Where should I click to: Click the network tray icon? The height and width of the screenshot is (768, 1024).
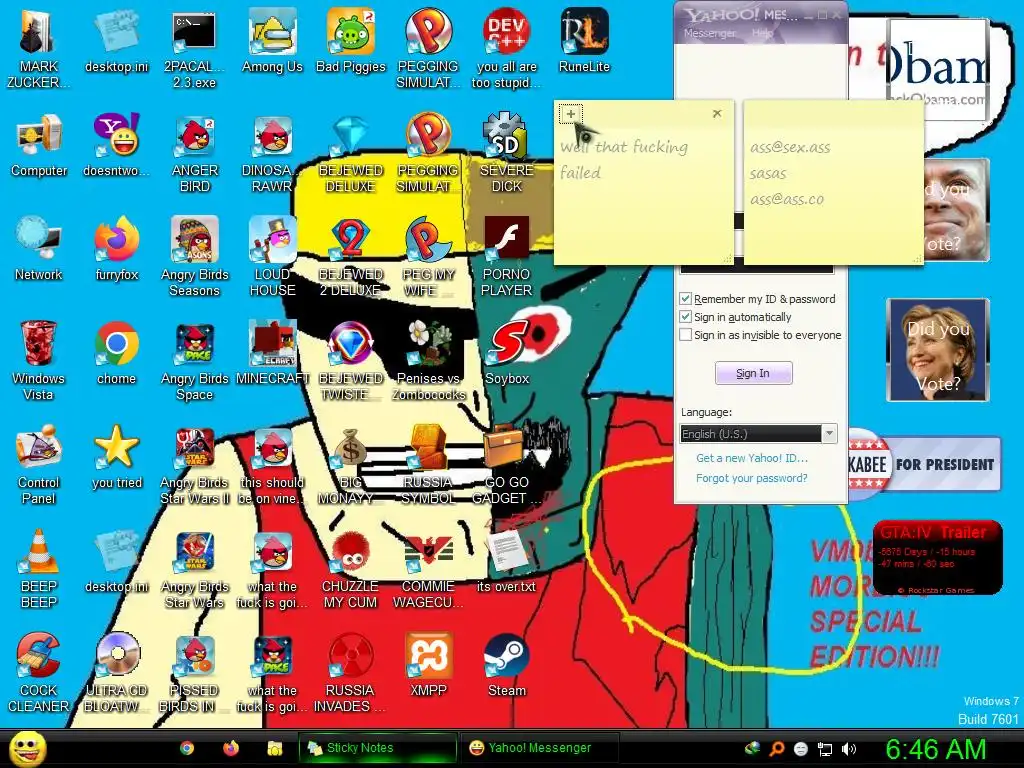pyautogui.click(x=825, y=749)
